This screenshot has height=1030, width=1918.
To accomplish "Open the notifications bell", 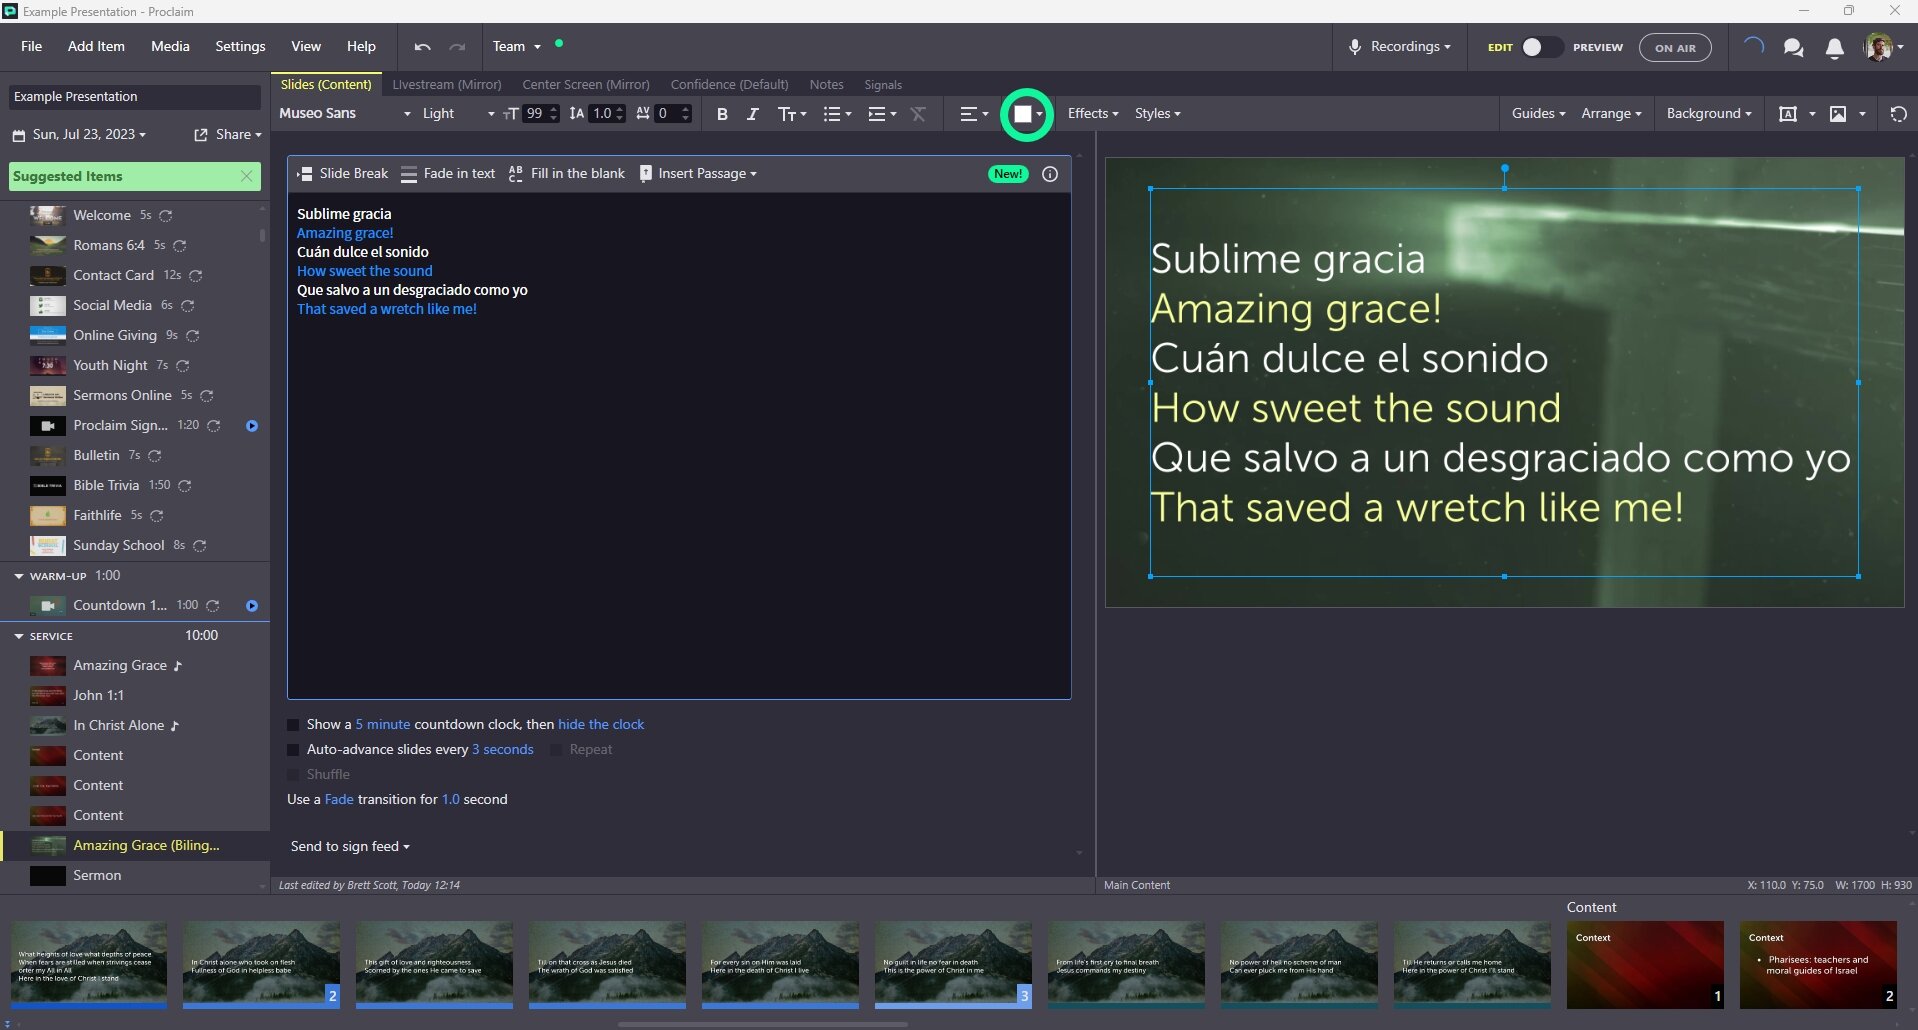I will (x=1834, y=48).
